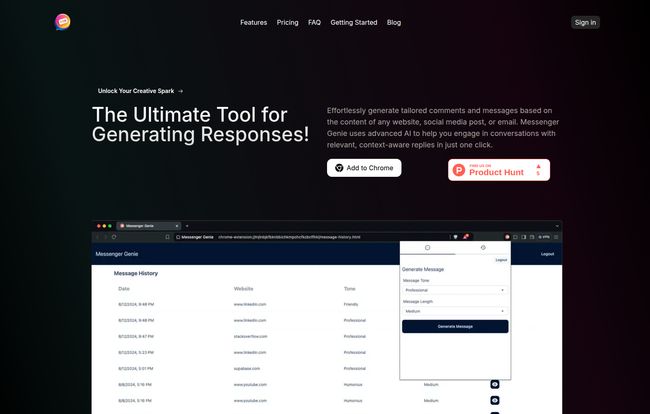Viewport: 650px width, 414px height.
Task: Click the 8/12/2024, 5:01 PM date cell
Action: coord(136,368)
